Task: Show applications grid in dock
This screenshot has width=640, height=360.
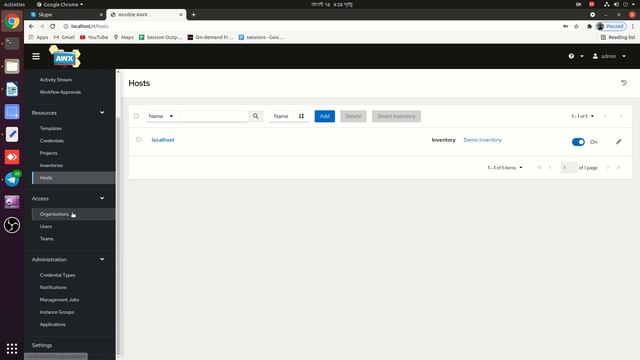Action: [12, 348]
